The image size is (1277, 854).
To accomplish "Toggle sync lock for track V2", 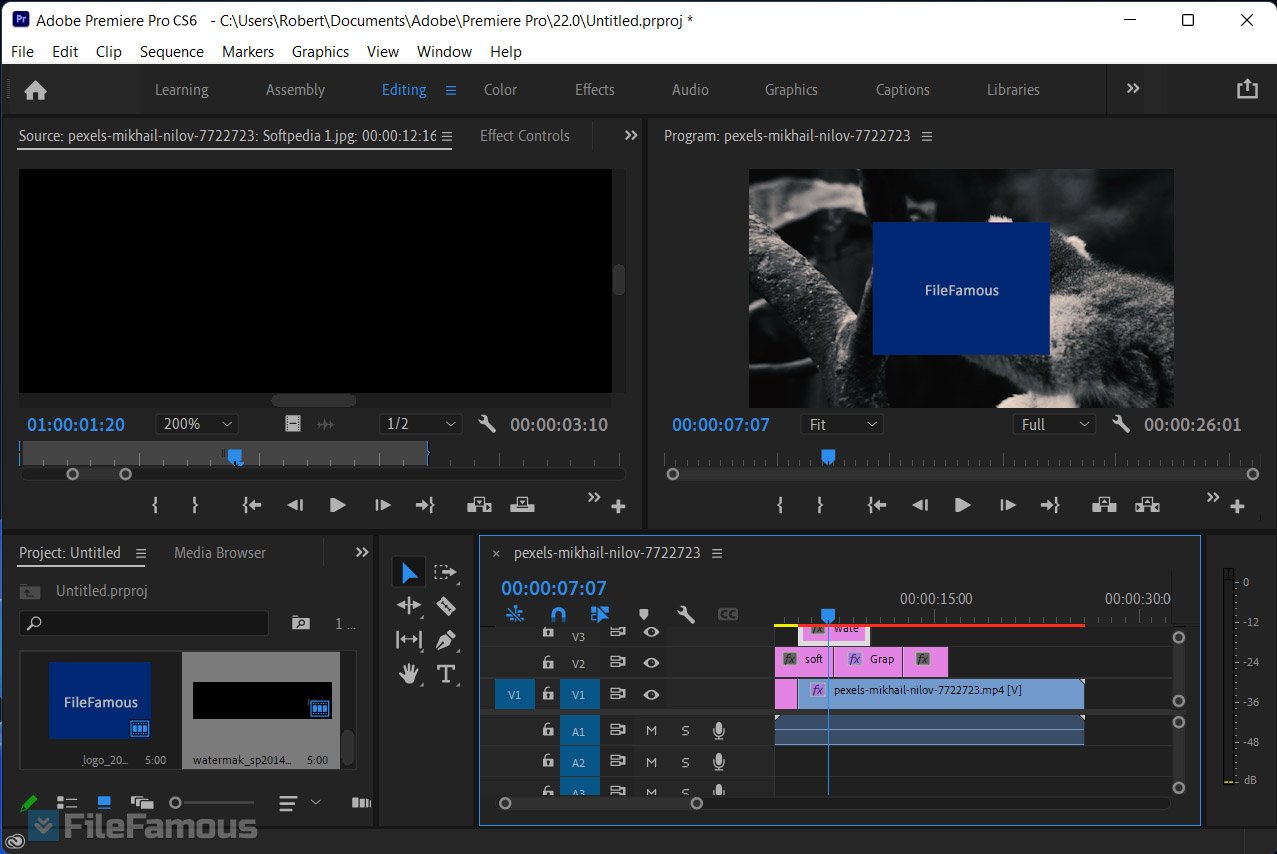I will coord(617,662).
